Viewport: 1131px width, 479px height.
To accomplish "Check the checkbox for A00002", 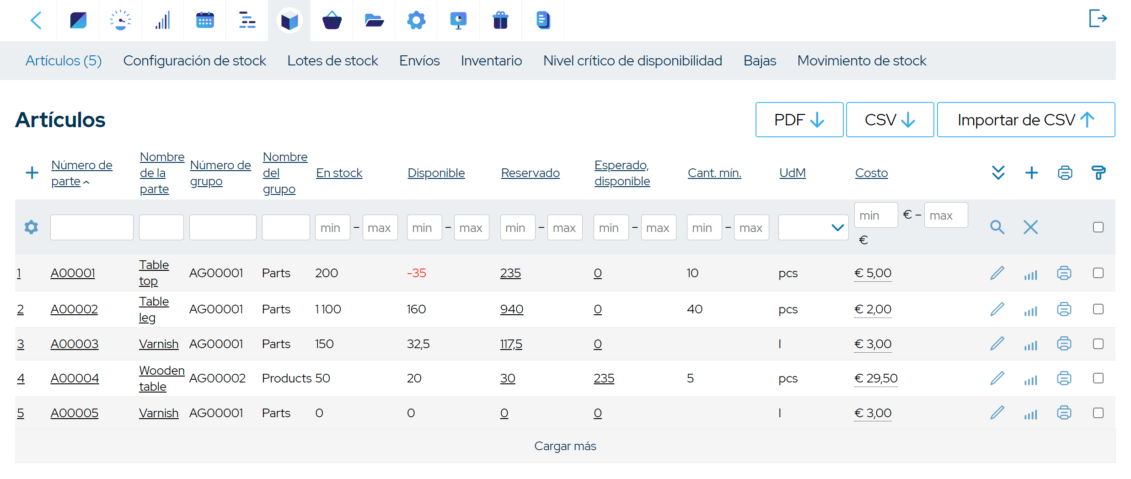I will [1098, 309].
